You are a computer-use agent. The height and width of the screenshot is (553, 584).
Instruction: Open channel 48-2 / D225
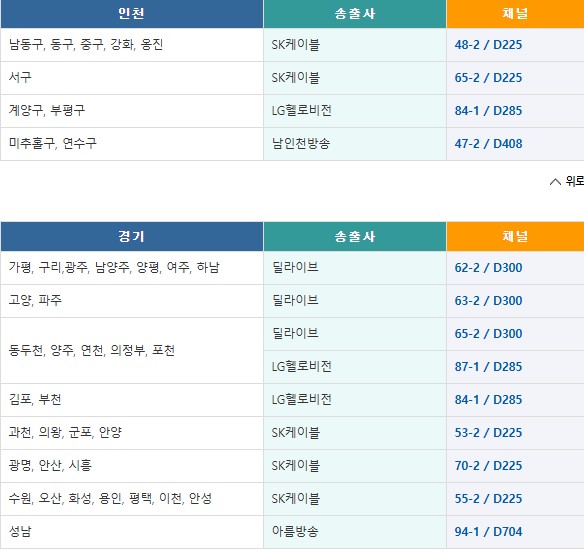click(488, 45)
